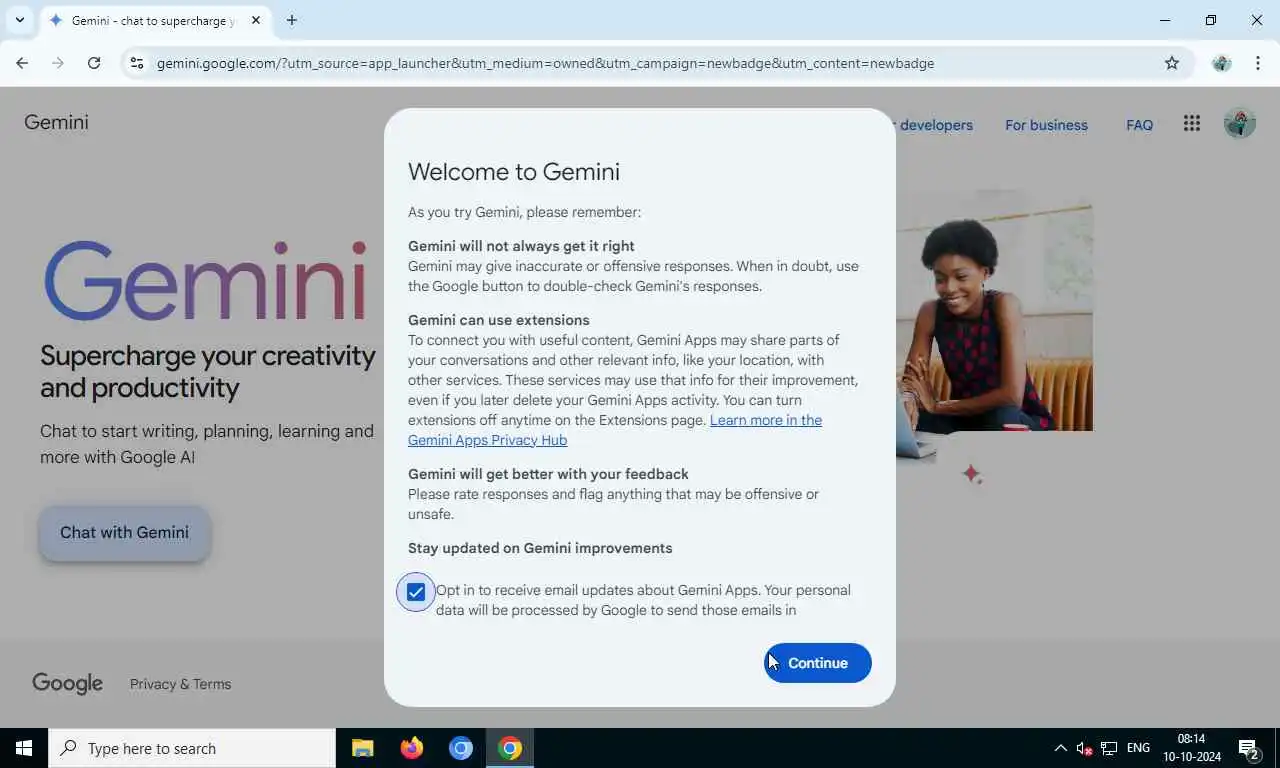Click the browser back arrow
Viewport: 1280px width, 768px height.
click(x=22, y=63)
